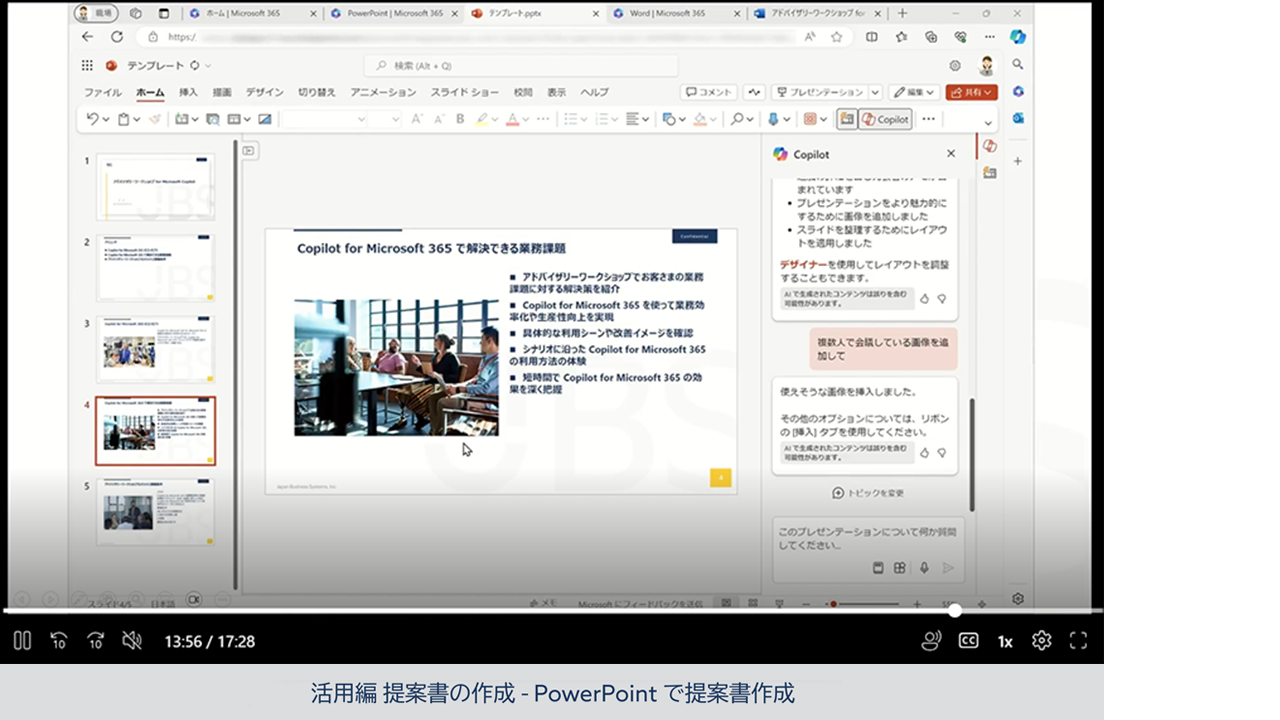The height and width of the screenshot is (720, 1280).
Task: Expand the 編集 mode dropdown
Action: coord(913,92)
